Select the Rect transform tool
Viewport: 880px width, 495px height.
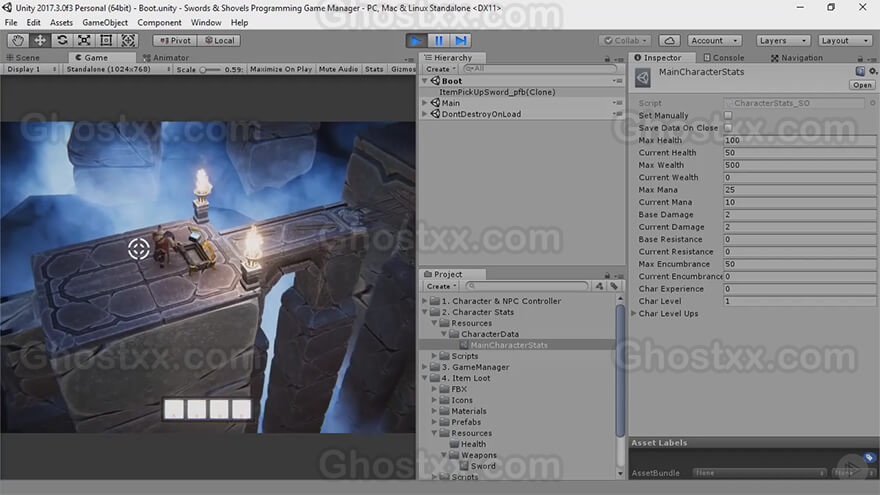click(x=106, y=40)
